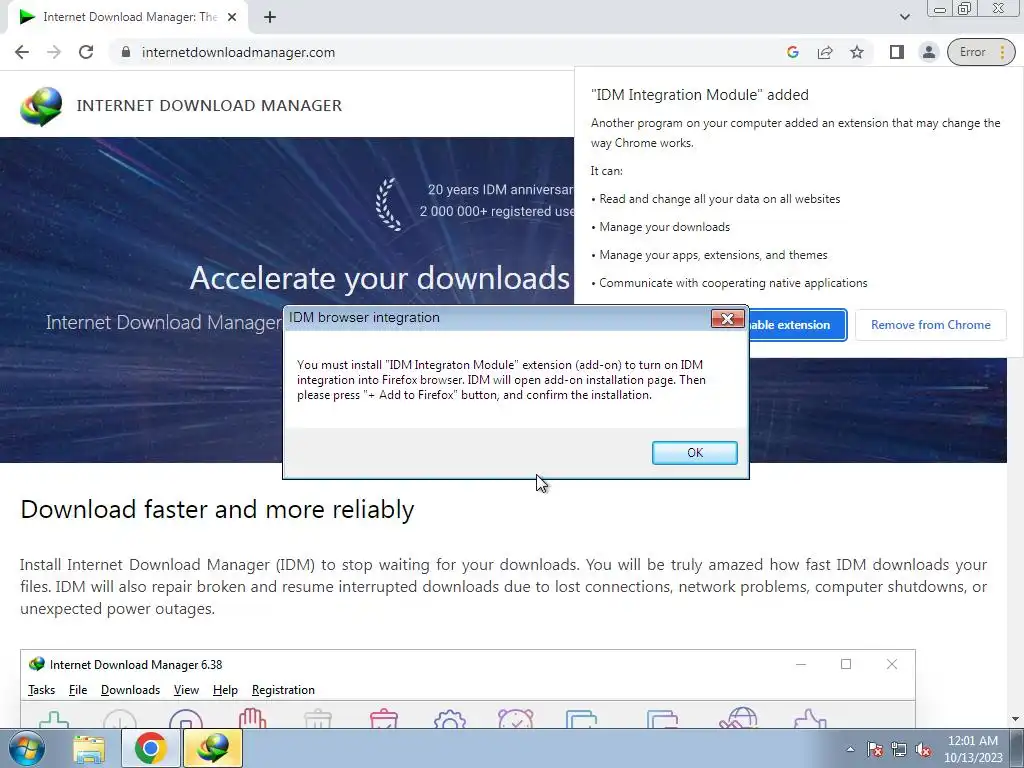
Task: Click the Chrome Error menu button
Action: [x=981, y=52]
